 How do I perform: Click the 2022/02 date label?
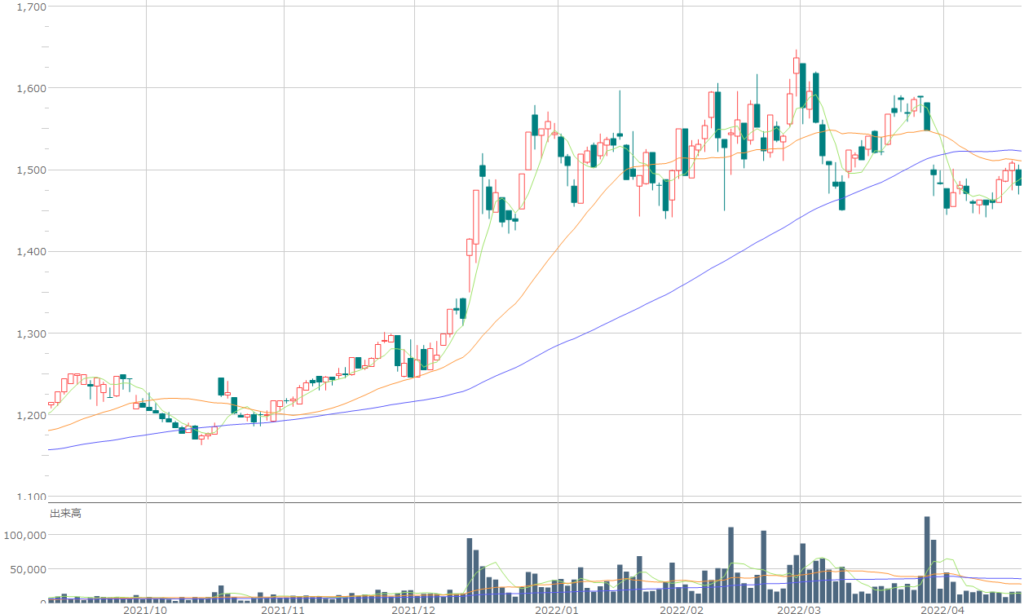tap(681, 609)
